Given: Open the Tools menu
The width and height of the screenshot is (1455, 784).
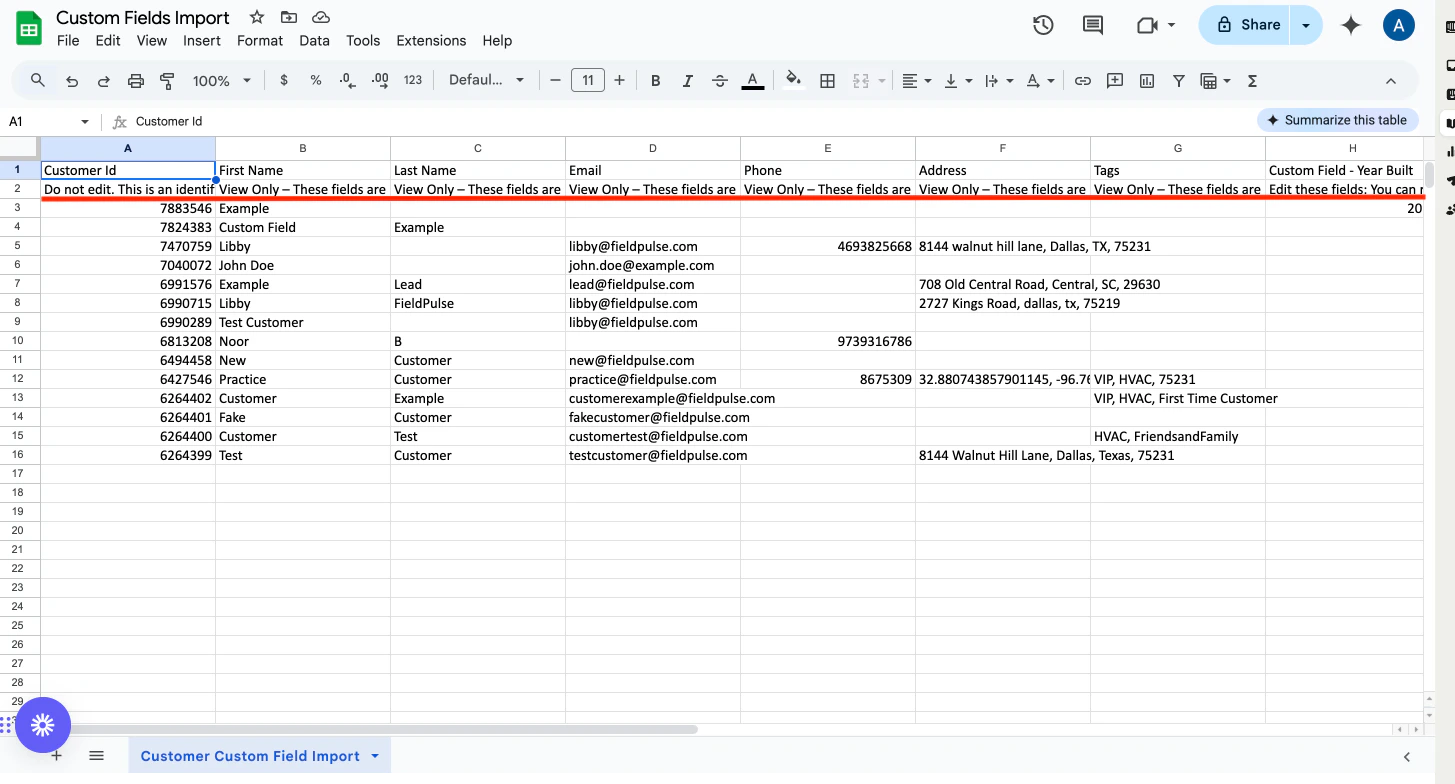Looking at the screenshot, I should pos(363,41).
